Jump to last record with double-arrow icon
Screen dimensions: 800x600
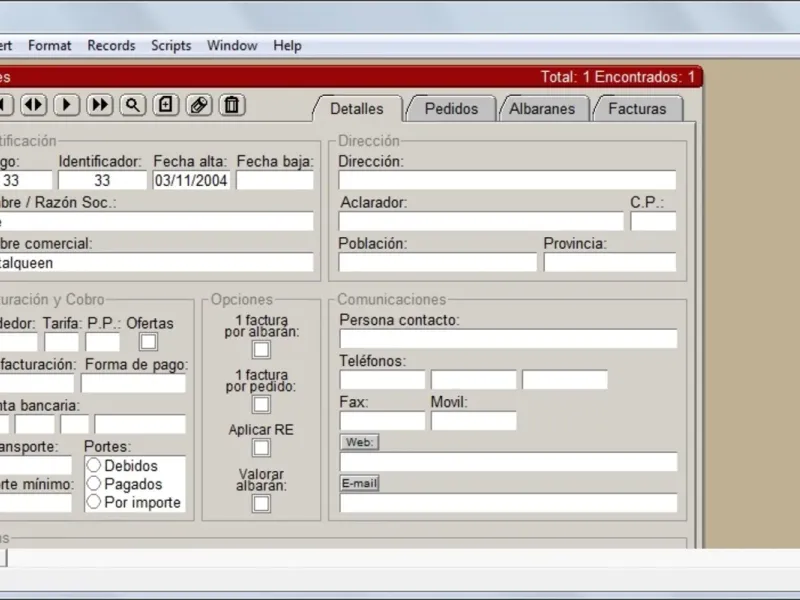pyautogui.click(x=99, y=105)
